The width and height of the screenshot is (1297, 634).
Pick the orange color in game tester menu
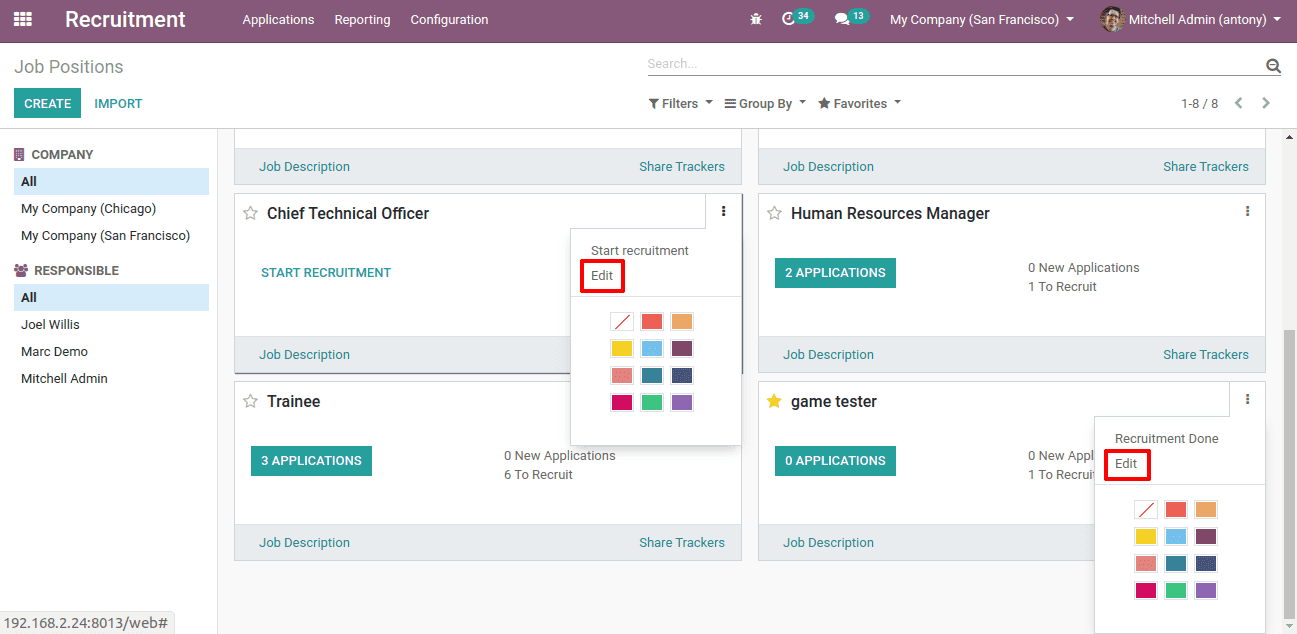point(1206,510)
